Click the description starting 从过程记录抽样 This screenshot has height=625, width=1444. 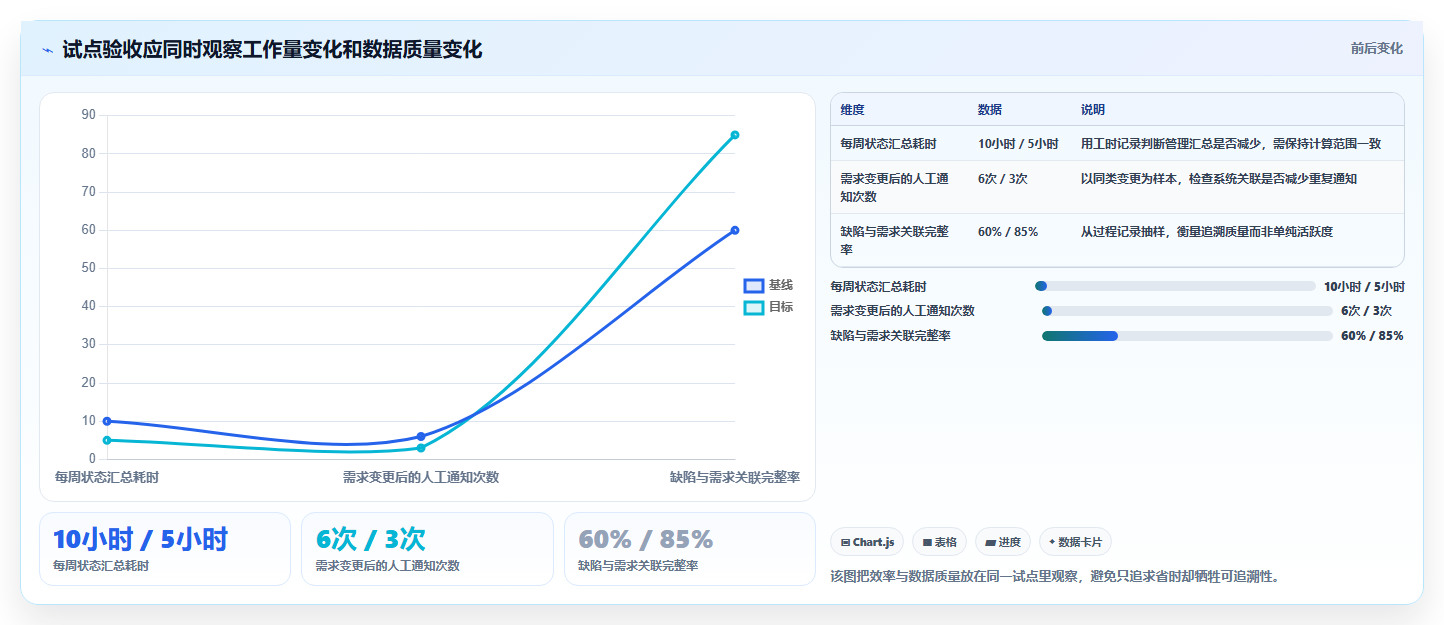point(1206,231)
